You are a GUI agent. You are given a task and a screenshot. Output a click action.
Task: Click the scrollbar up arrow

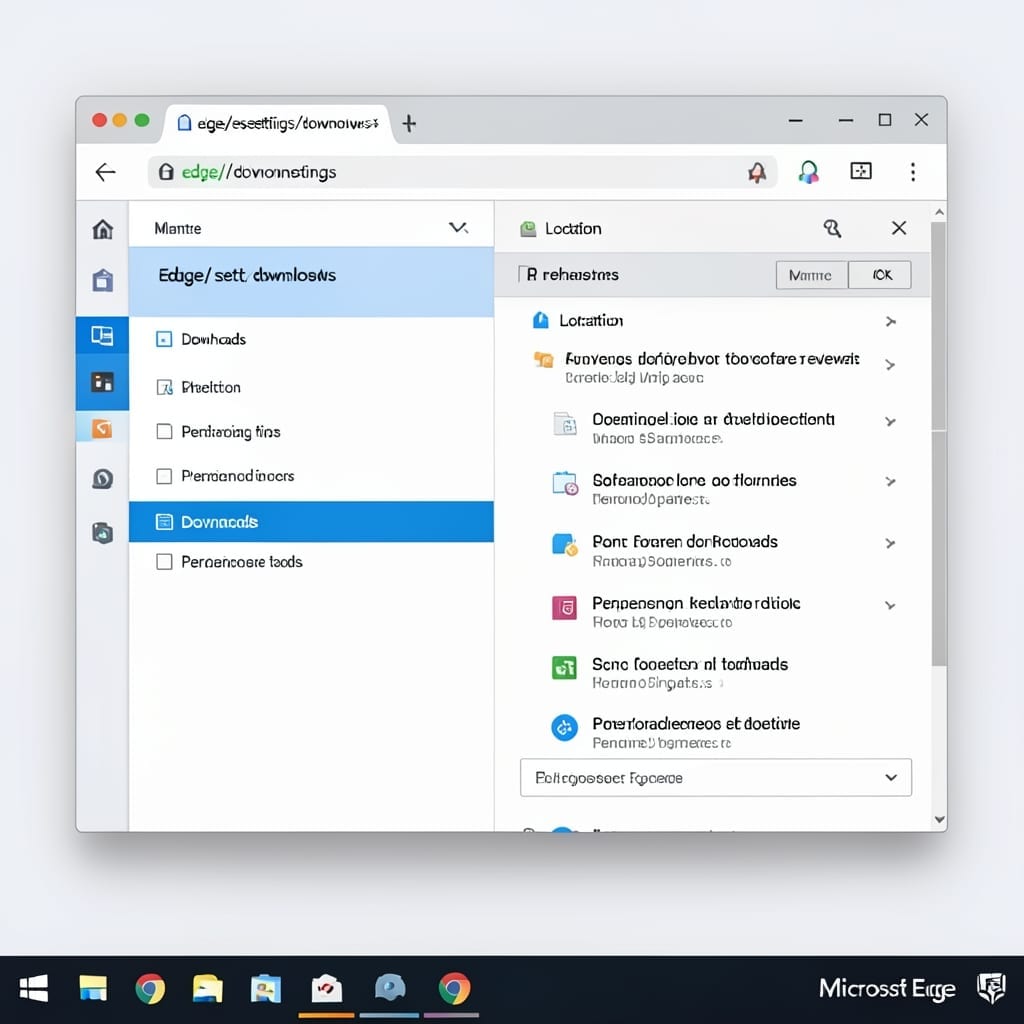[x=939, y=212]
